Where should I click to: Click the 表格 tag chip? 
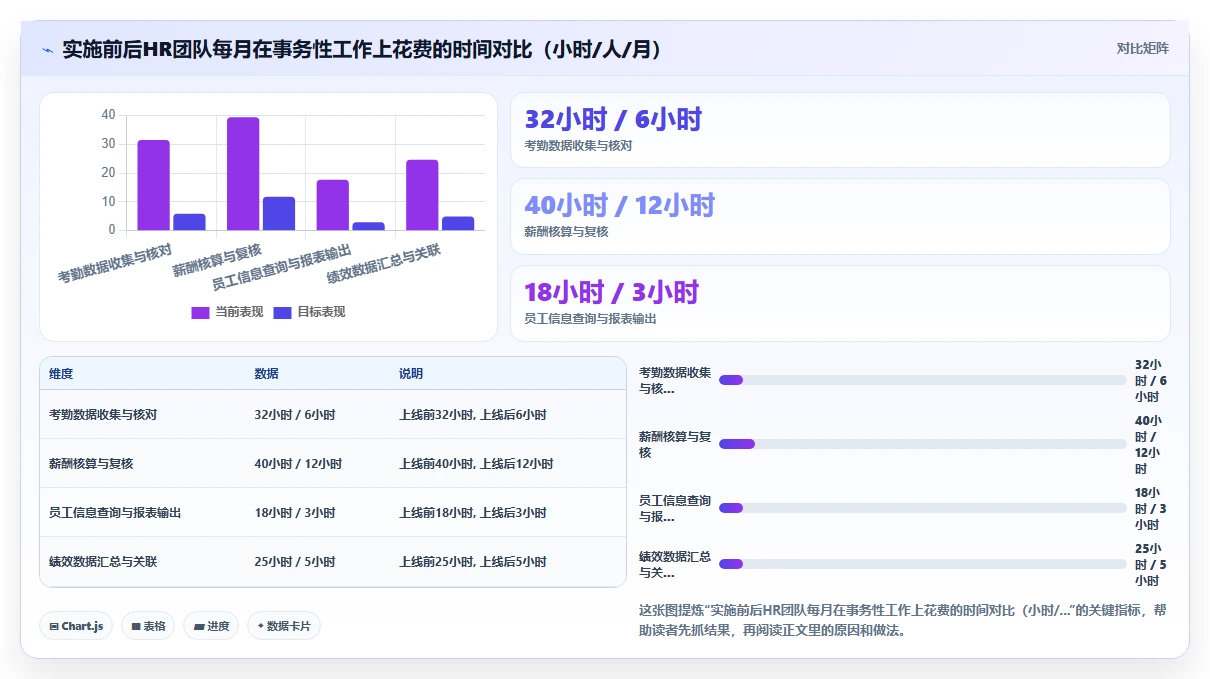coord(148,626)
